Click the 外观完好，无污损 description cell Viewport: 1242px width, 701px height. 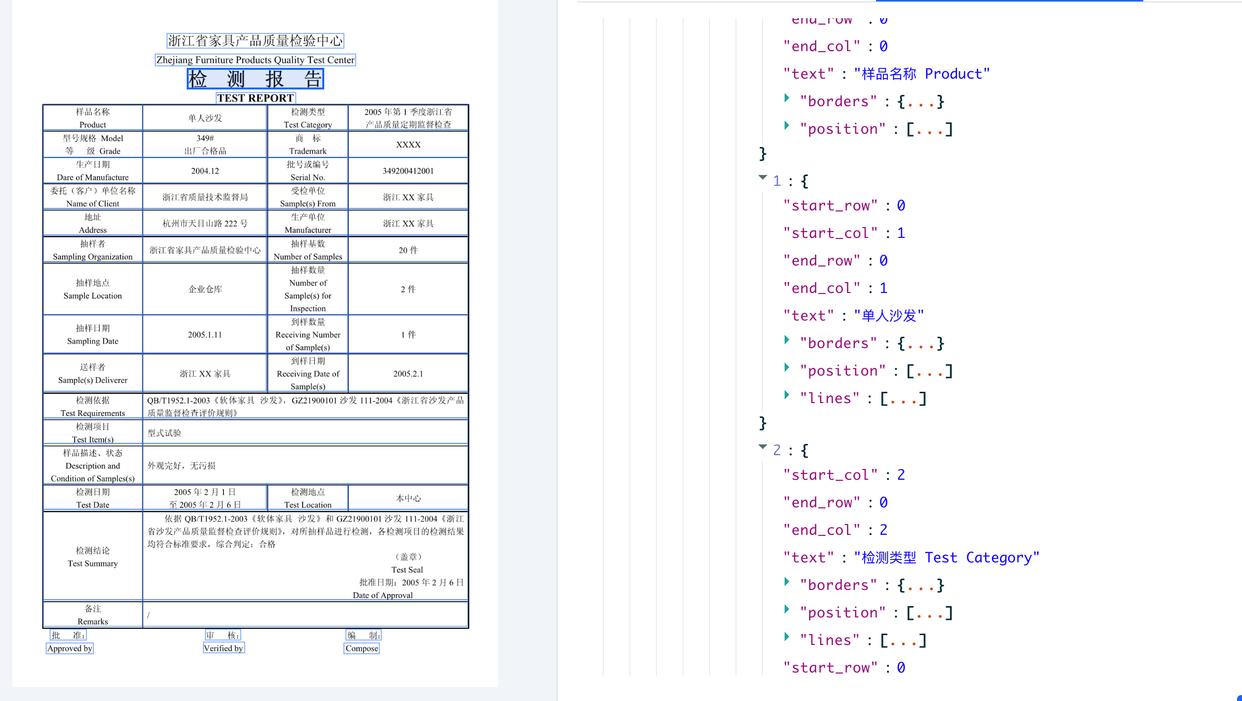pyautogui.click(x=305, y=466)
